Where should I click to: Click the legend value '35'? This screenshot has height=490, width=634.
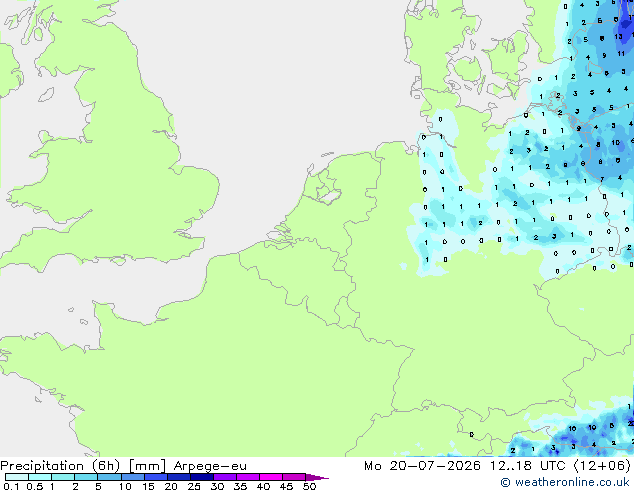tap(240, 486)
